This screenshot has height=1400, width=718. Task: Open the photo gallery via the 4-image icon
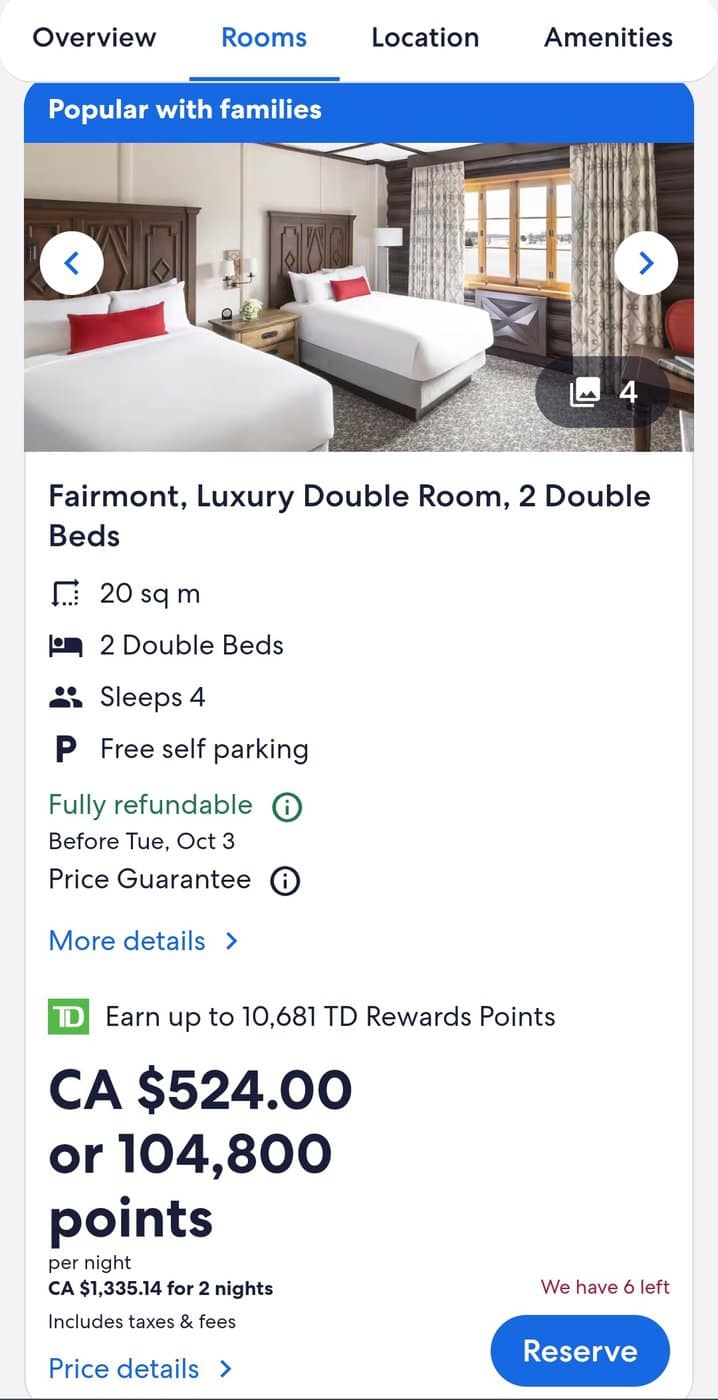[x=602, y=392]
